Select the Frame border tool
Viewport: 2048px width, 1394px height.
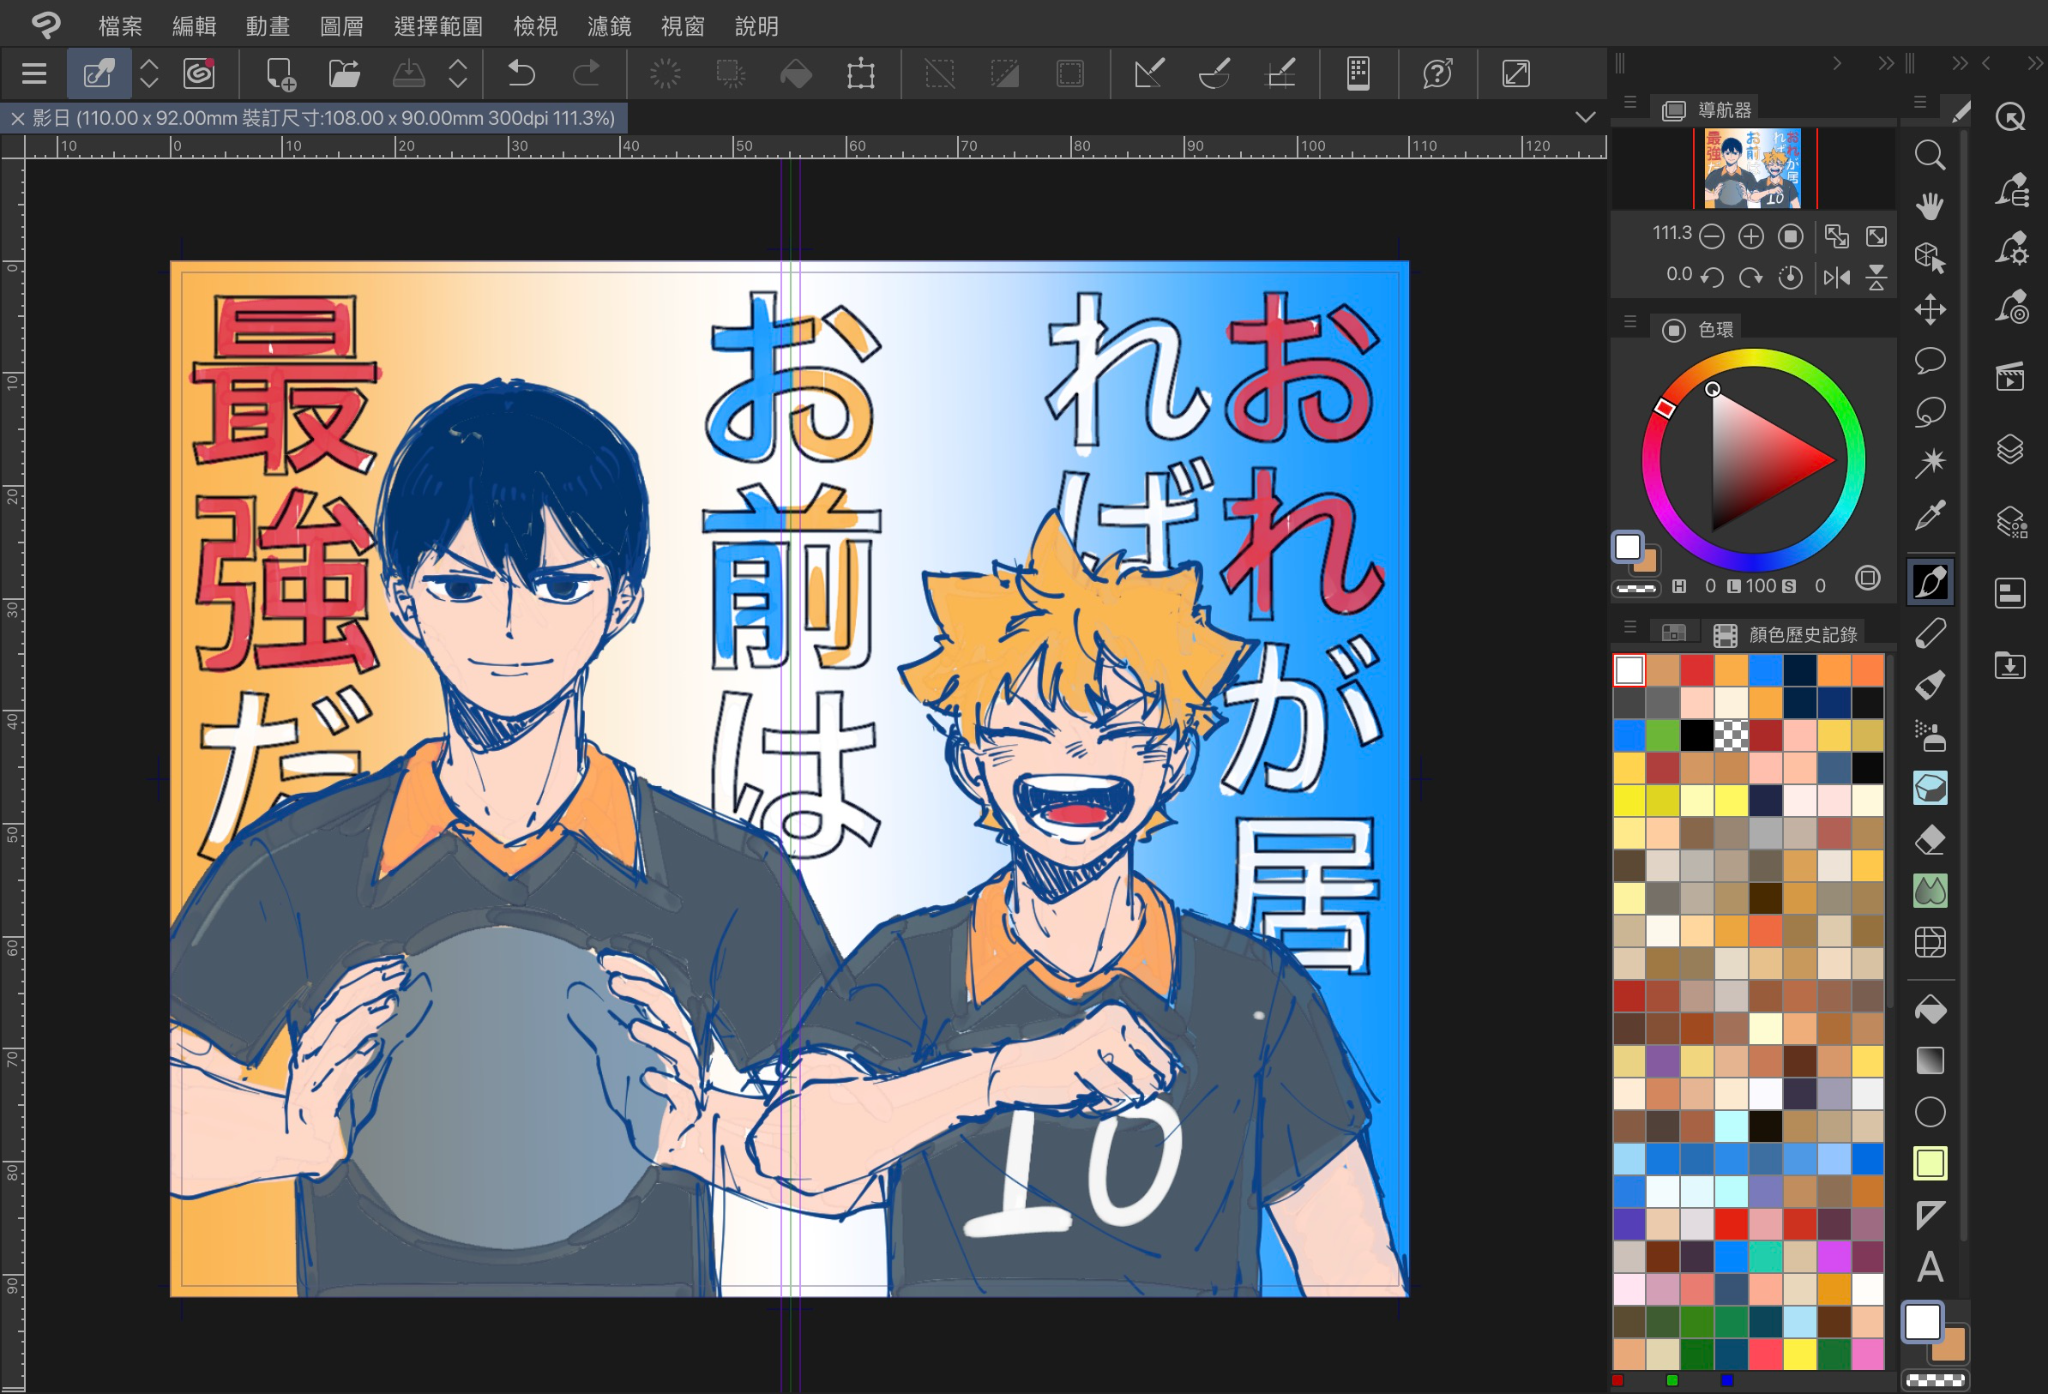1930,1163
